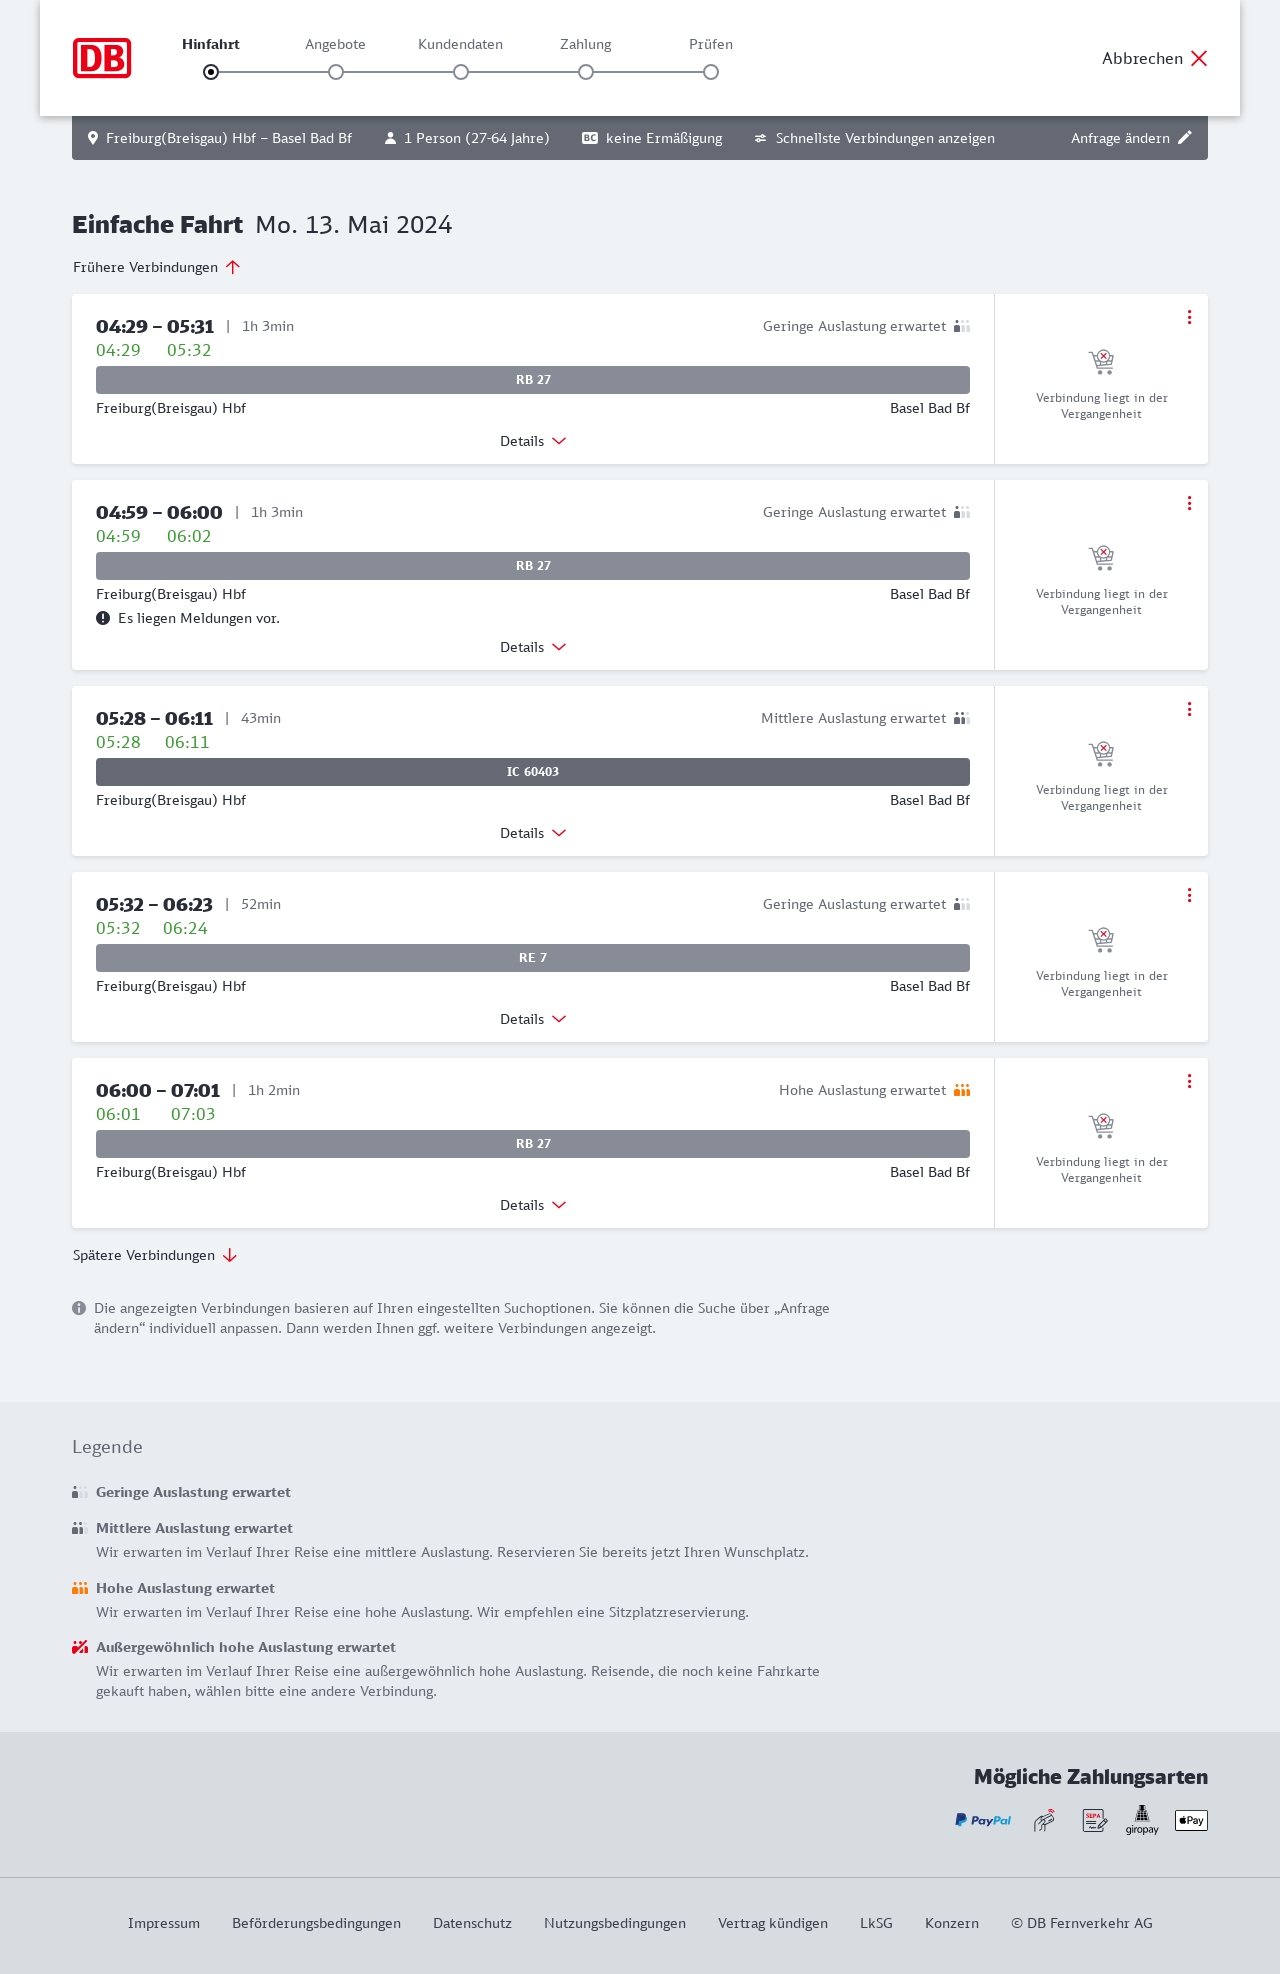Expand Details for the IC 60403 connection
This screenshot has height=1974, width=1280.
point(533,833)
